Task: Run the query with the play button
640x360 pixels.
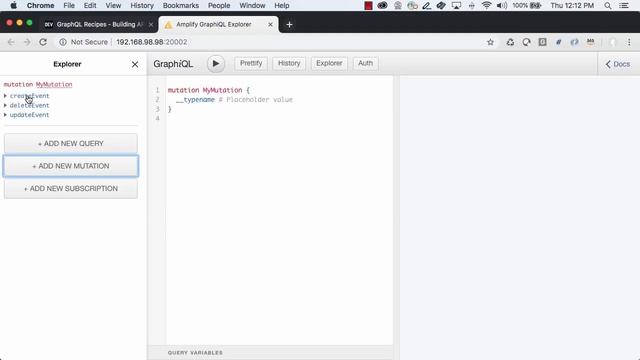Action: (x=216, y=64)
